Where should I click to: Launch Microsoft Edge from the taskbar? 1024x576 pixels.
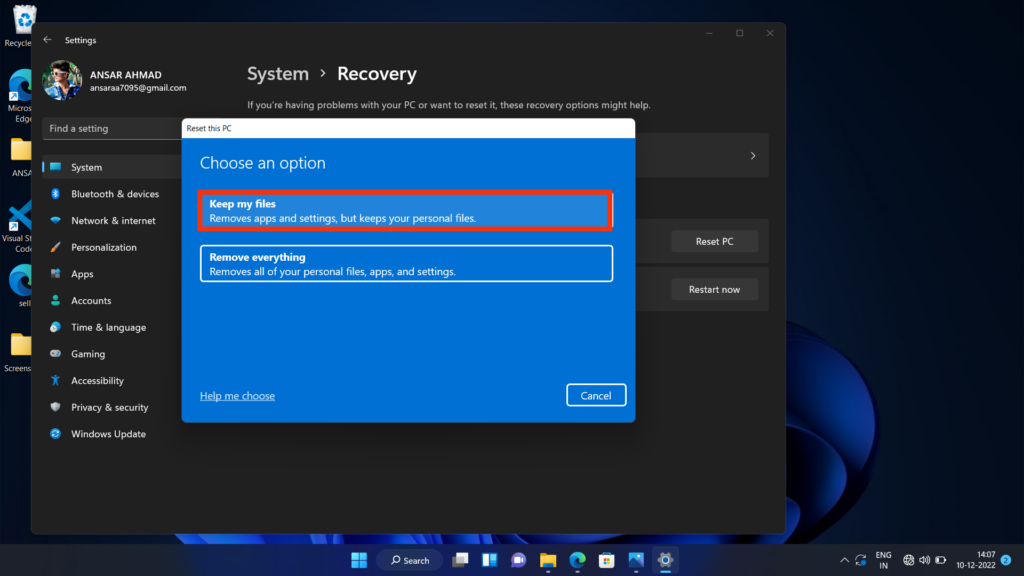tap(577, 560)
